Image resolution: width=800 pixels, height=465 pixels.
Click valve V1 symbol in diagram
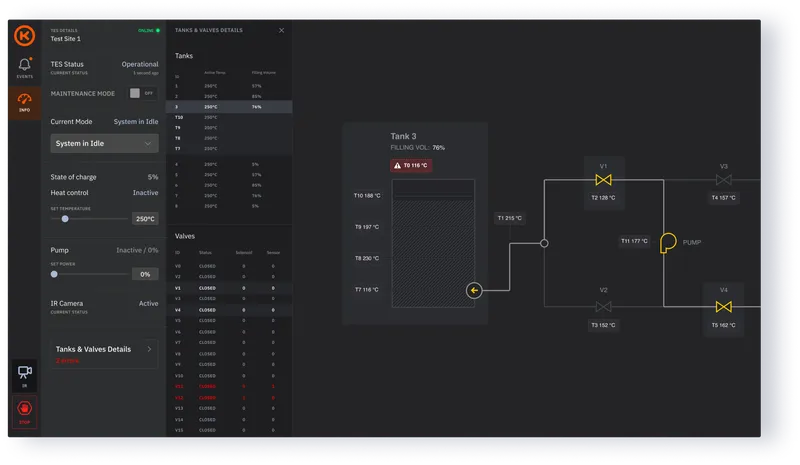pos(603,180)
